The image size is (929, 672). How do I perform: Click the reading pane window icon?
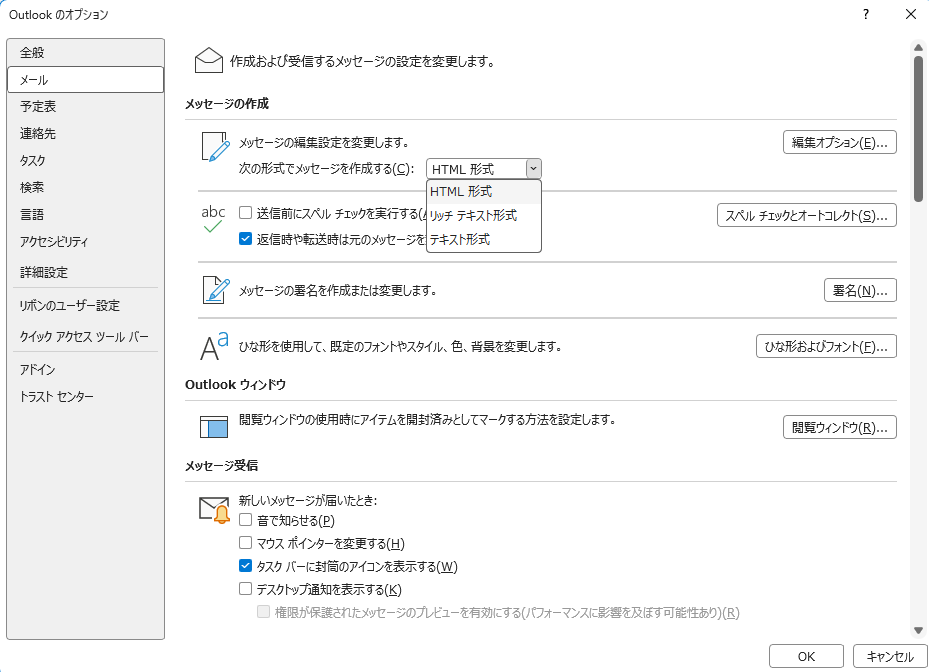pyautogui.click(x=214, y=427)
